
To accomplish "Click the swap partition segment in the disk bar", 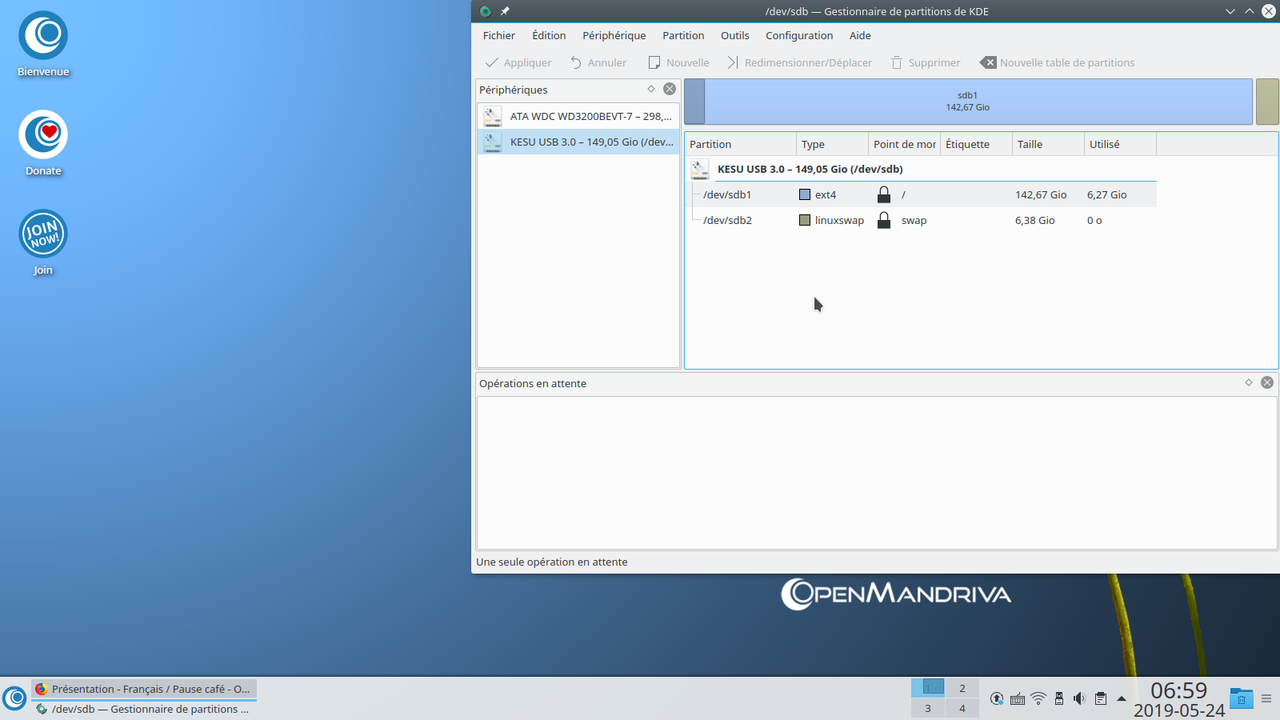I will [1267, 102].
